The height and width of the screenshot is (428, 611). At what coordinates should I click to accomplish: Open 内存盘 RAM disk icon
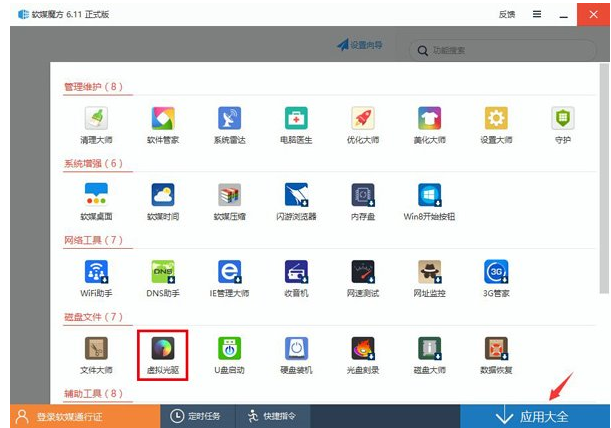pyautogui.click(x=363, y=202)
